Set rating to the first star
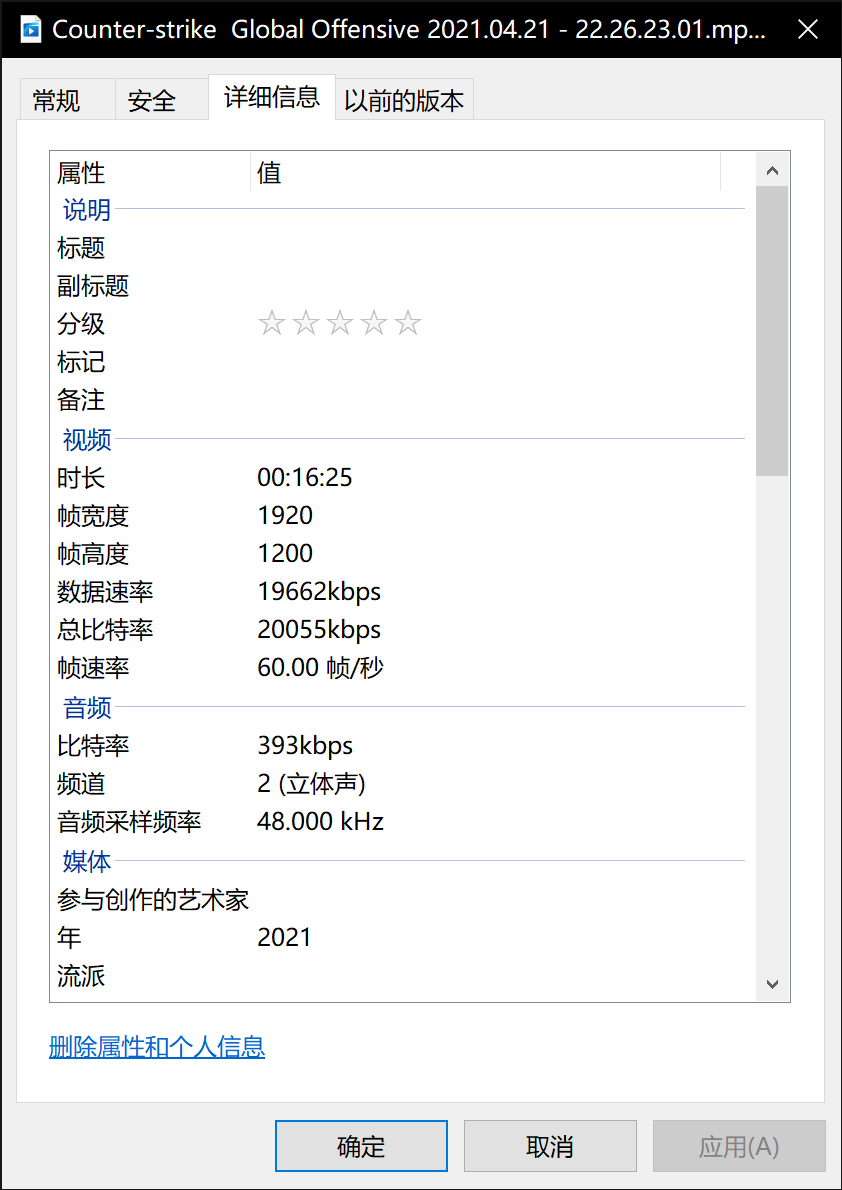The image size is (842, 1190). tap(271, 324)
